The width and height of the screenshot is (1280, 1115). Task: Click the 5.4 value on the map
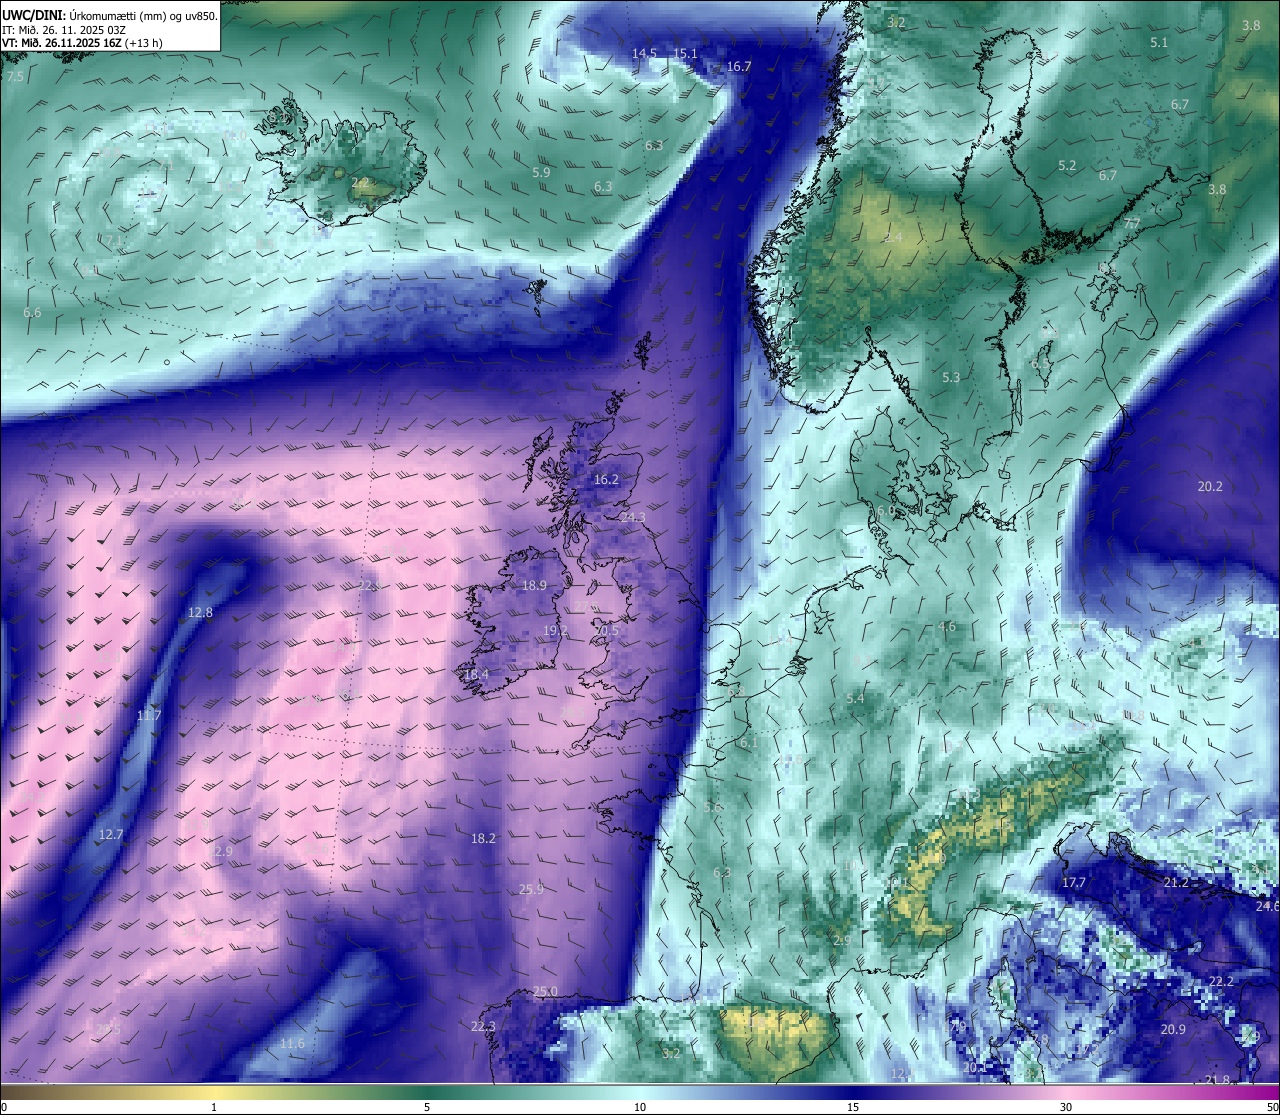(855, 698)
